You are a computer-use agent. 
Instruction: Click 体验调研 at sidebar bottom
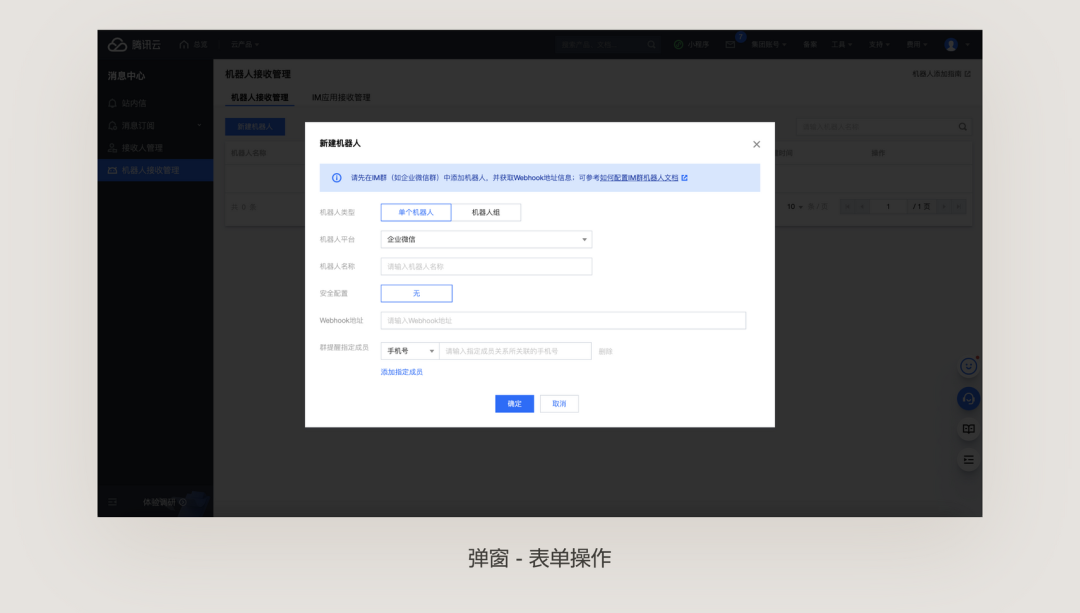tap(165, 502)
